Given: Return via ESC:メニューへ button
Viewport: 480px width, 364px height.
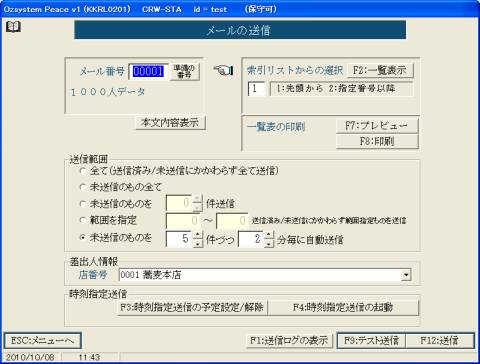Looking at the screenshot, I should pos(42,340).
